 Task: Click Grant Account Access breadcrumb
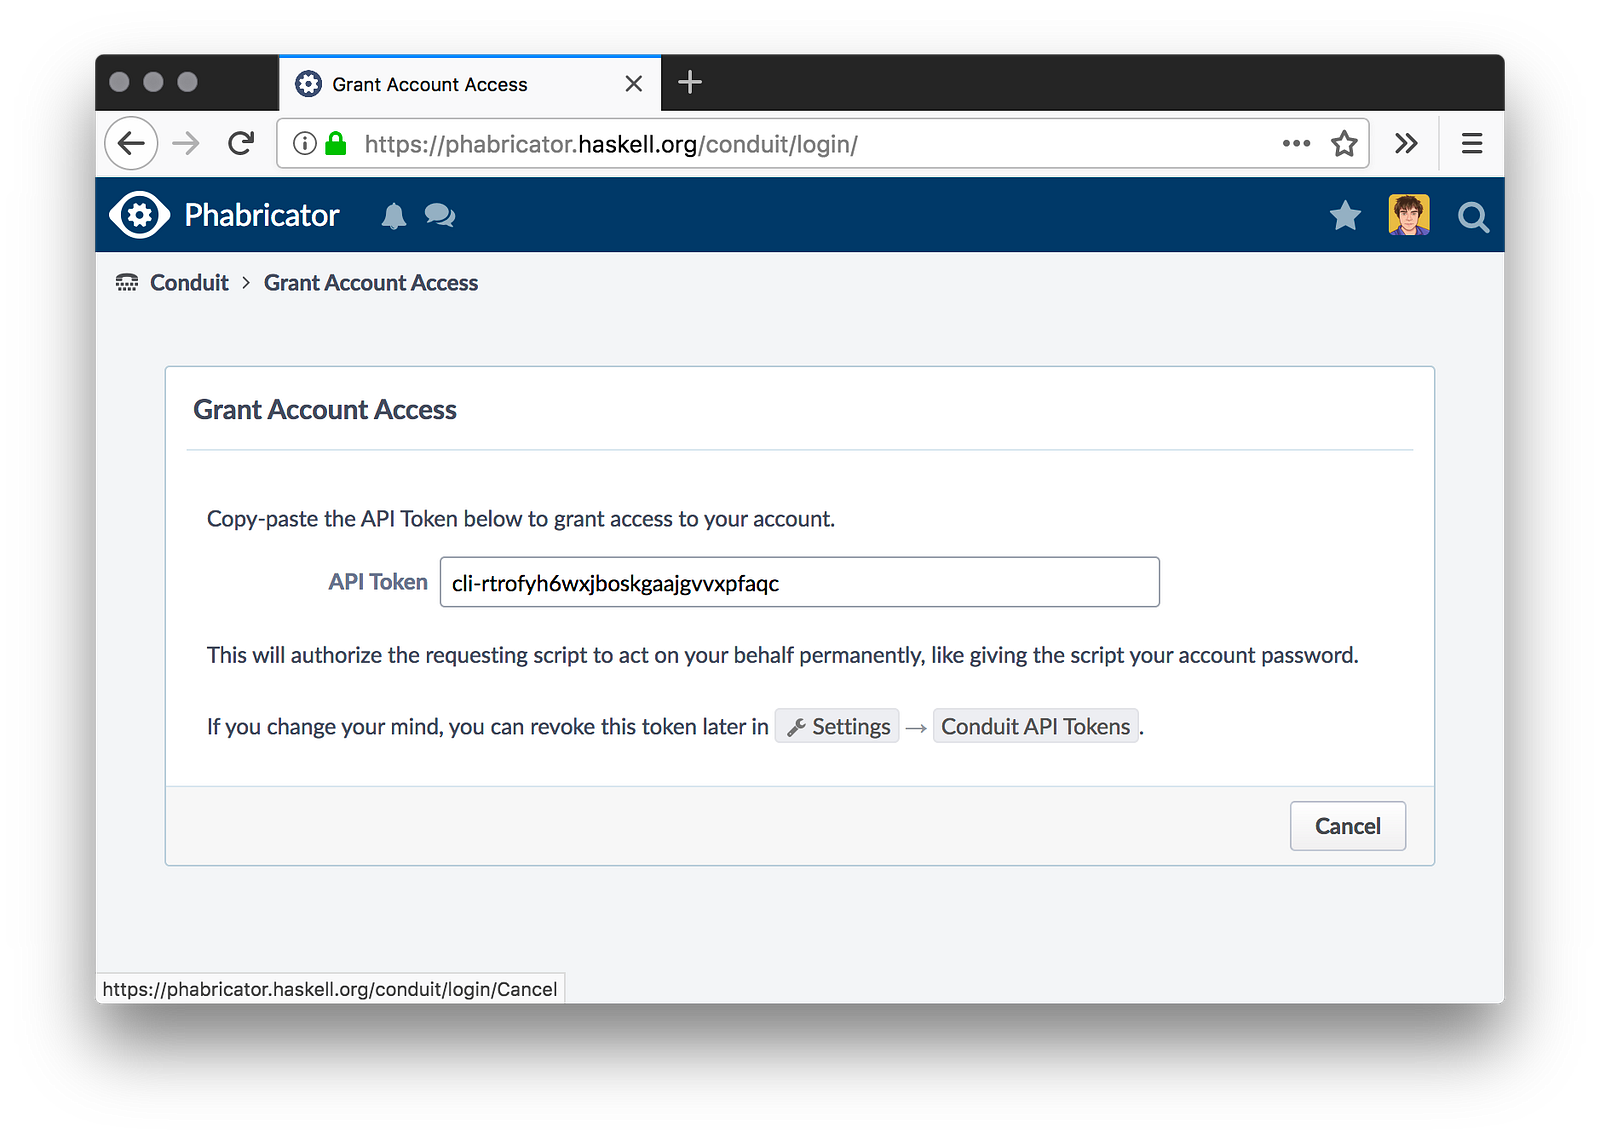(x=371, y=283)
